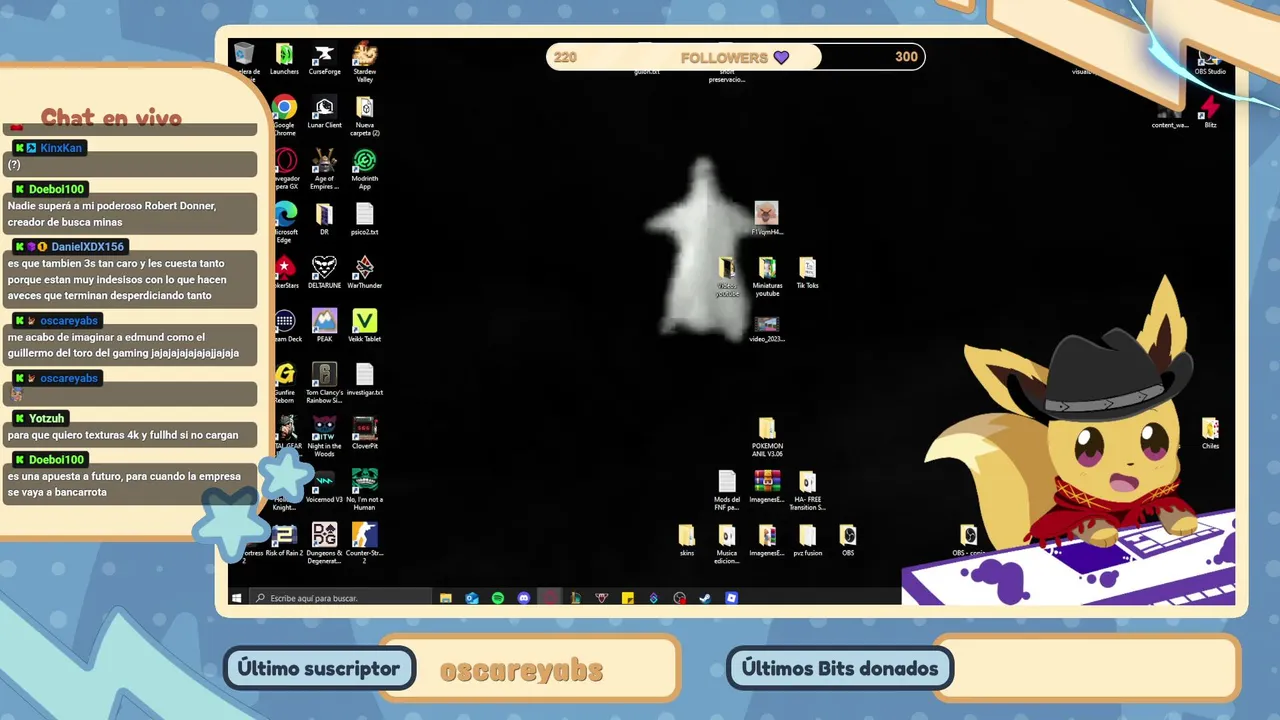Launch the CurseForge desktop shortcut
This screenshot has width=1280, height=720.
click(324, 58)
